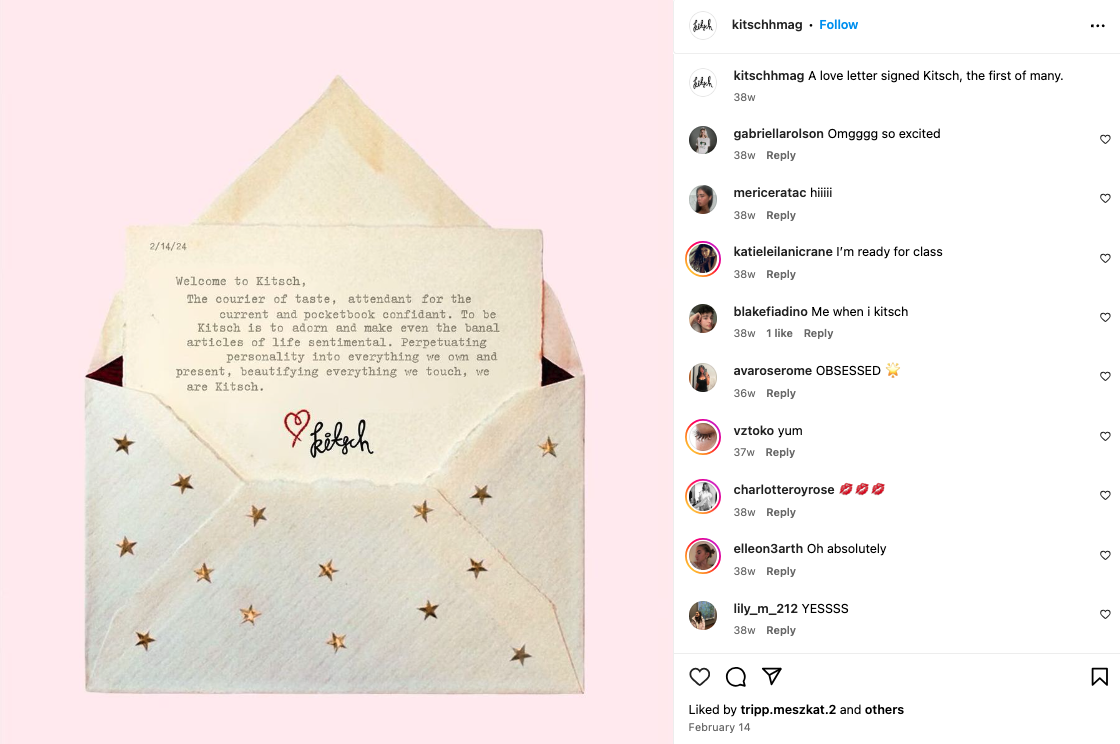Like gabriellarolson's comment
This screenshot has height=744, width=1120.
coord(1105,139)
